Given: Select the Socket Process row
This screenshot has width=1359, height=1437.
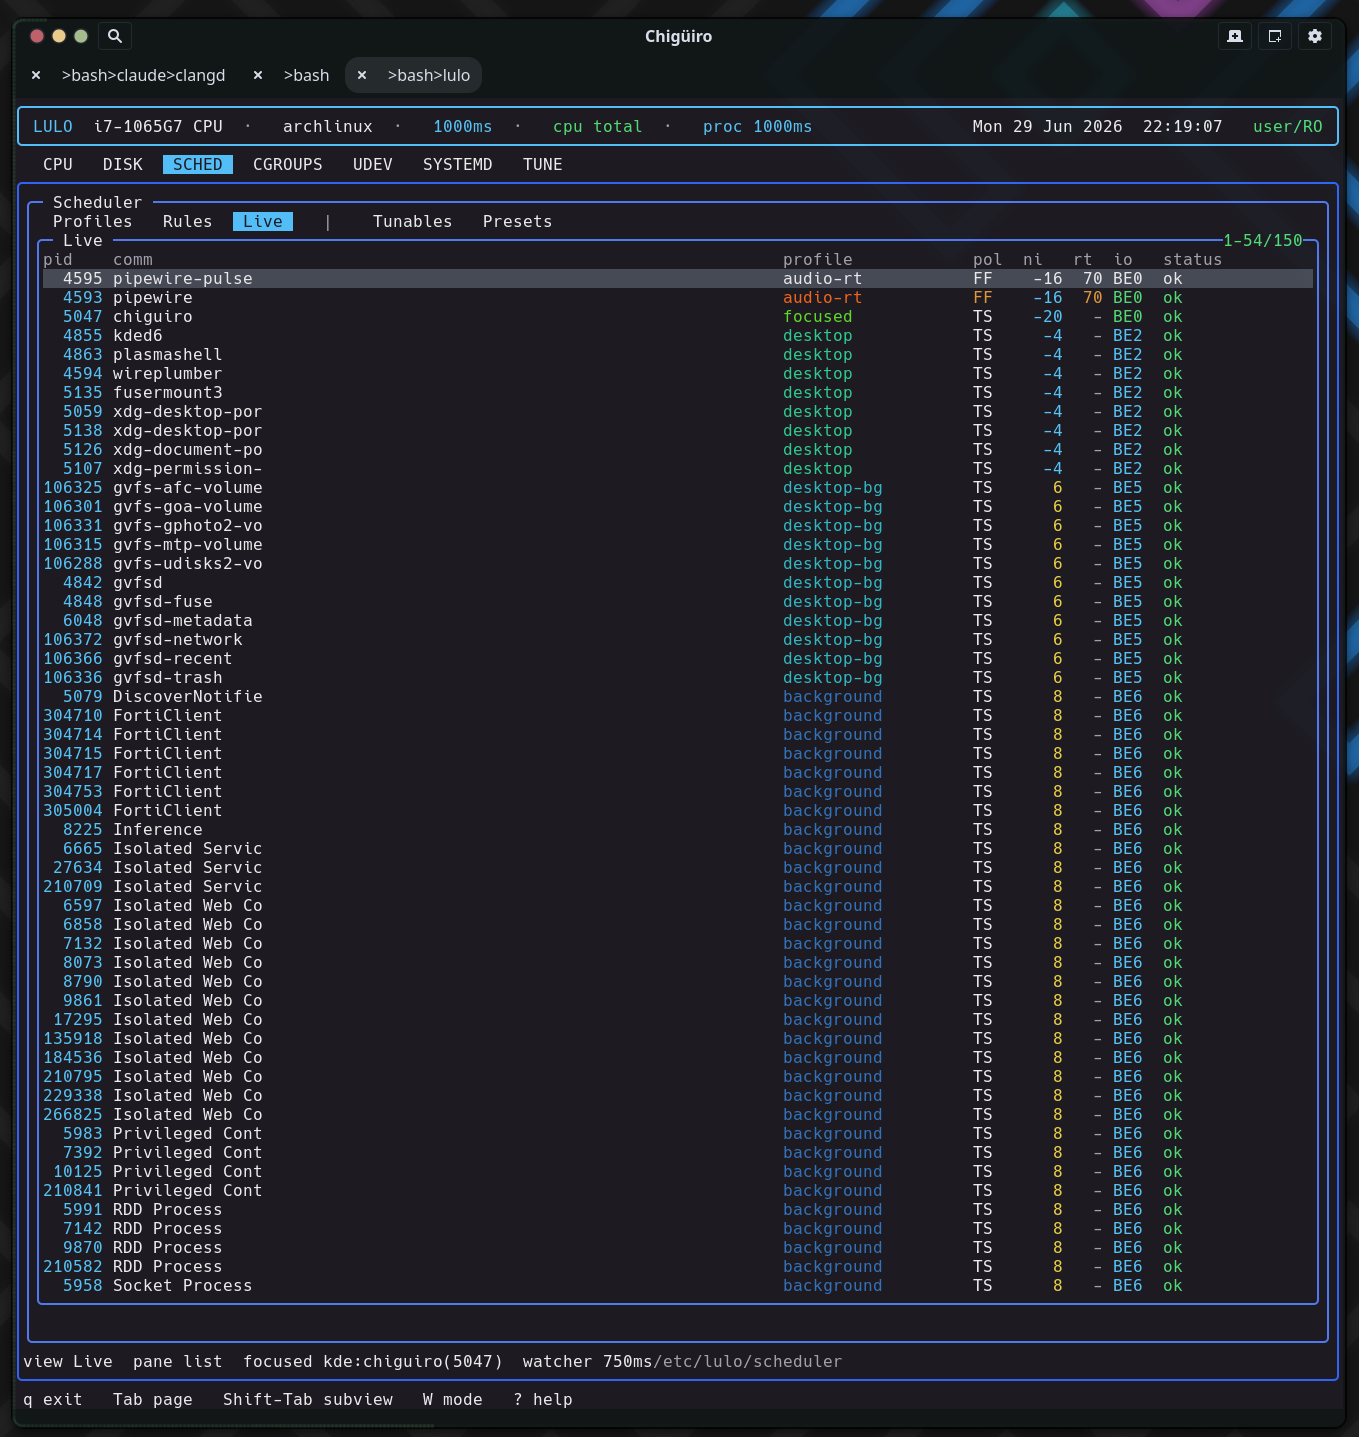Looking at the screenshot, I should (678, 1285).
